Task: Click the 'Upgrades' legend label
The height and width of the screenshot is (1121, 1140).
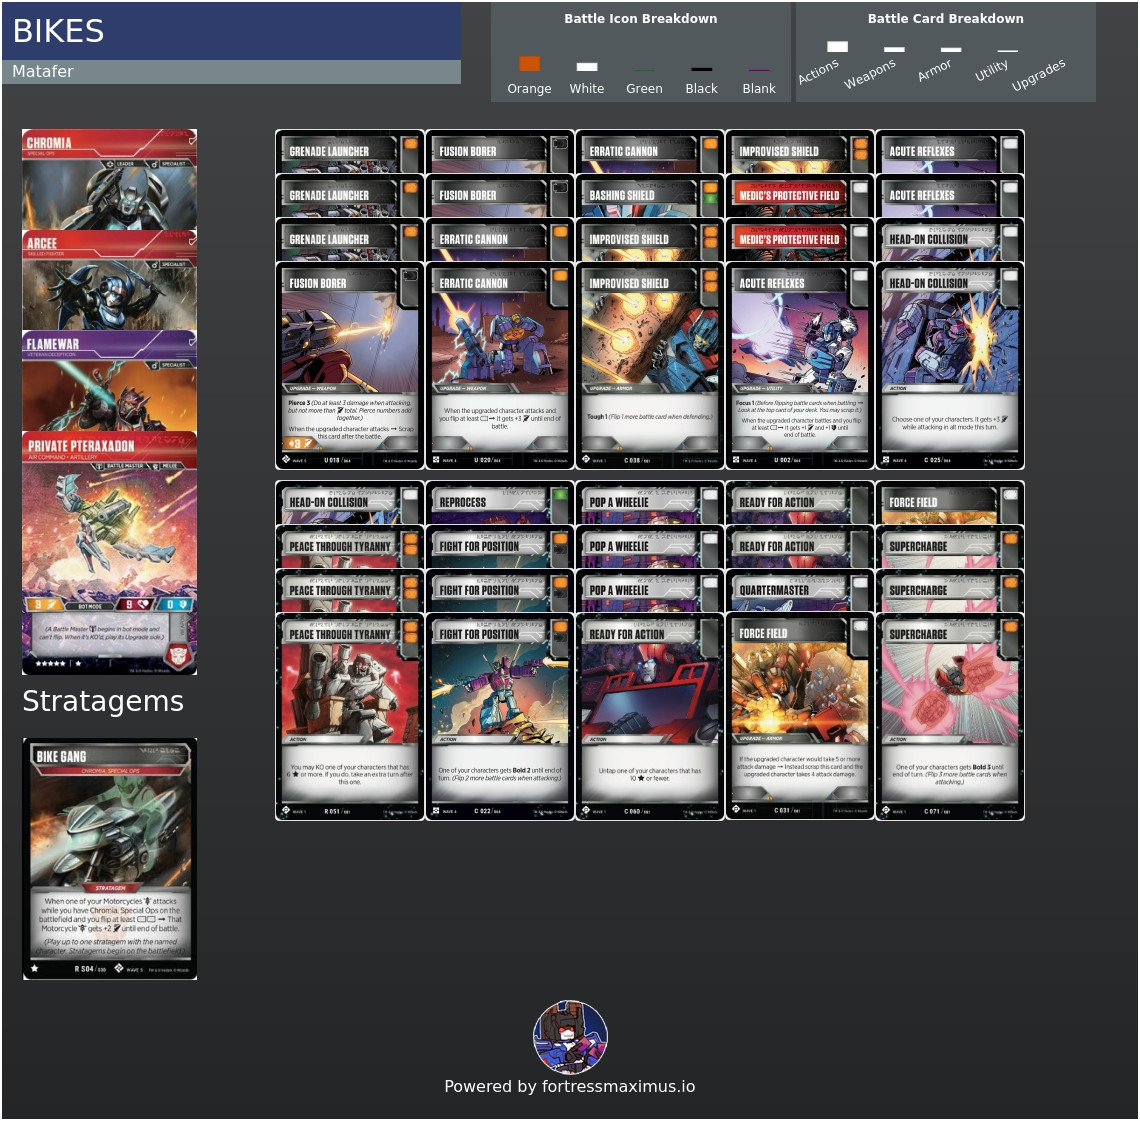Action: pyautogui.click(x=1038, y=75)
